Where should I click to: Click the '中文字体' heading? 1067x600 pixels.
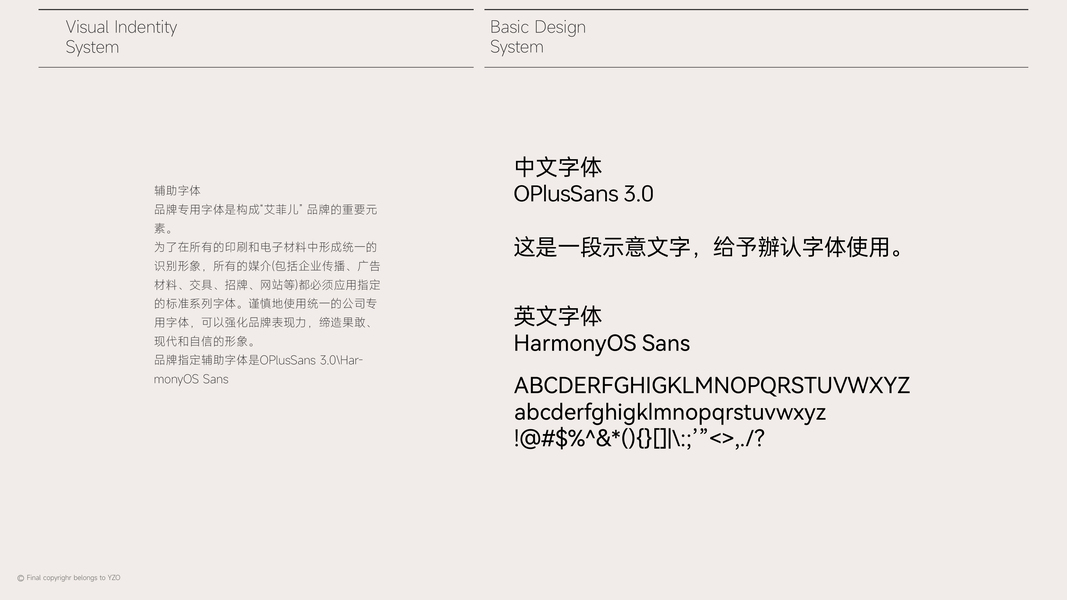(558, 167)
